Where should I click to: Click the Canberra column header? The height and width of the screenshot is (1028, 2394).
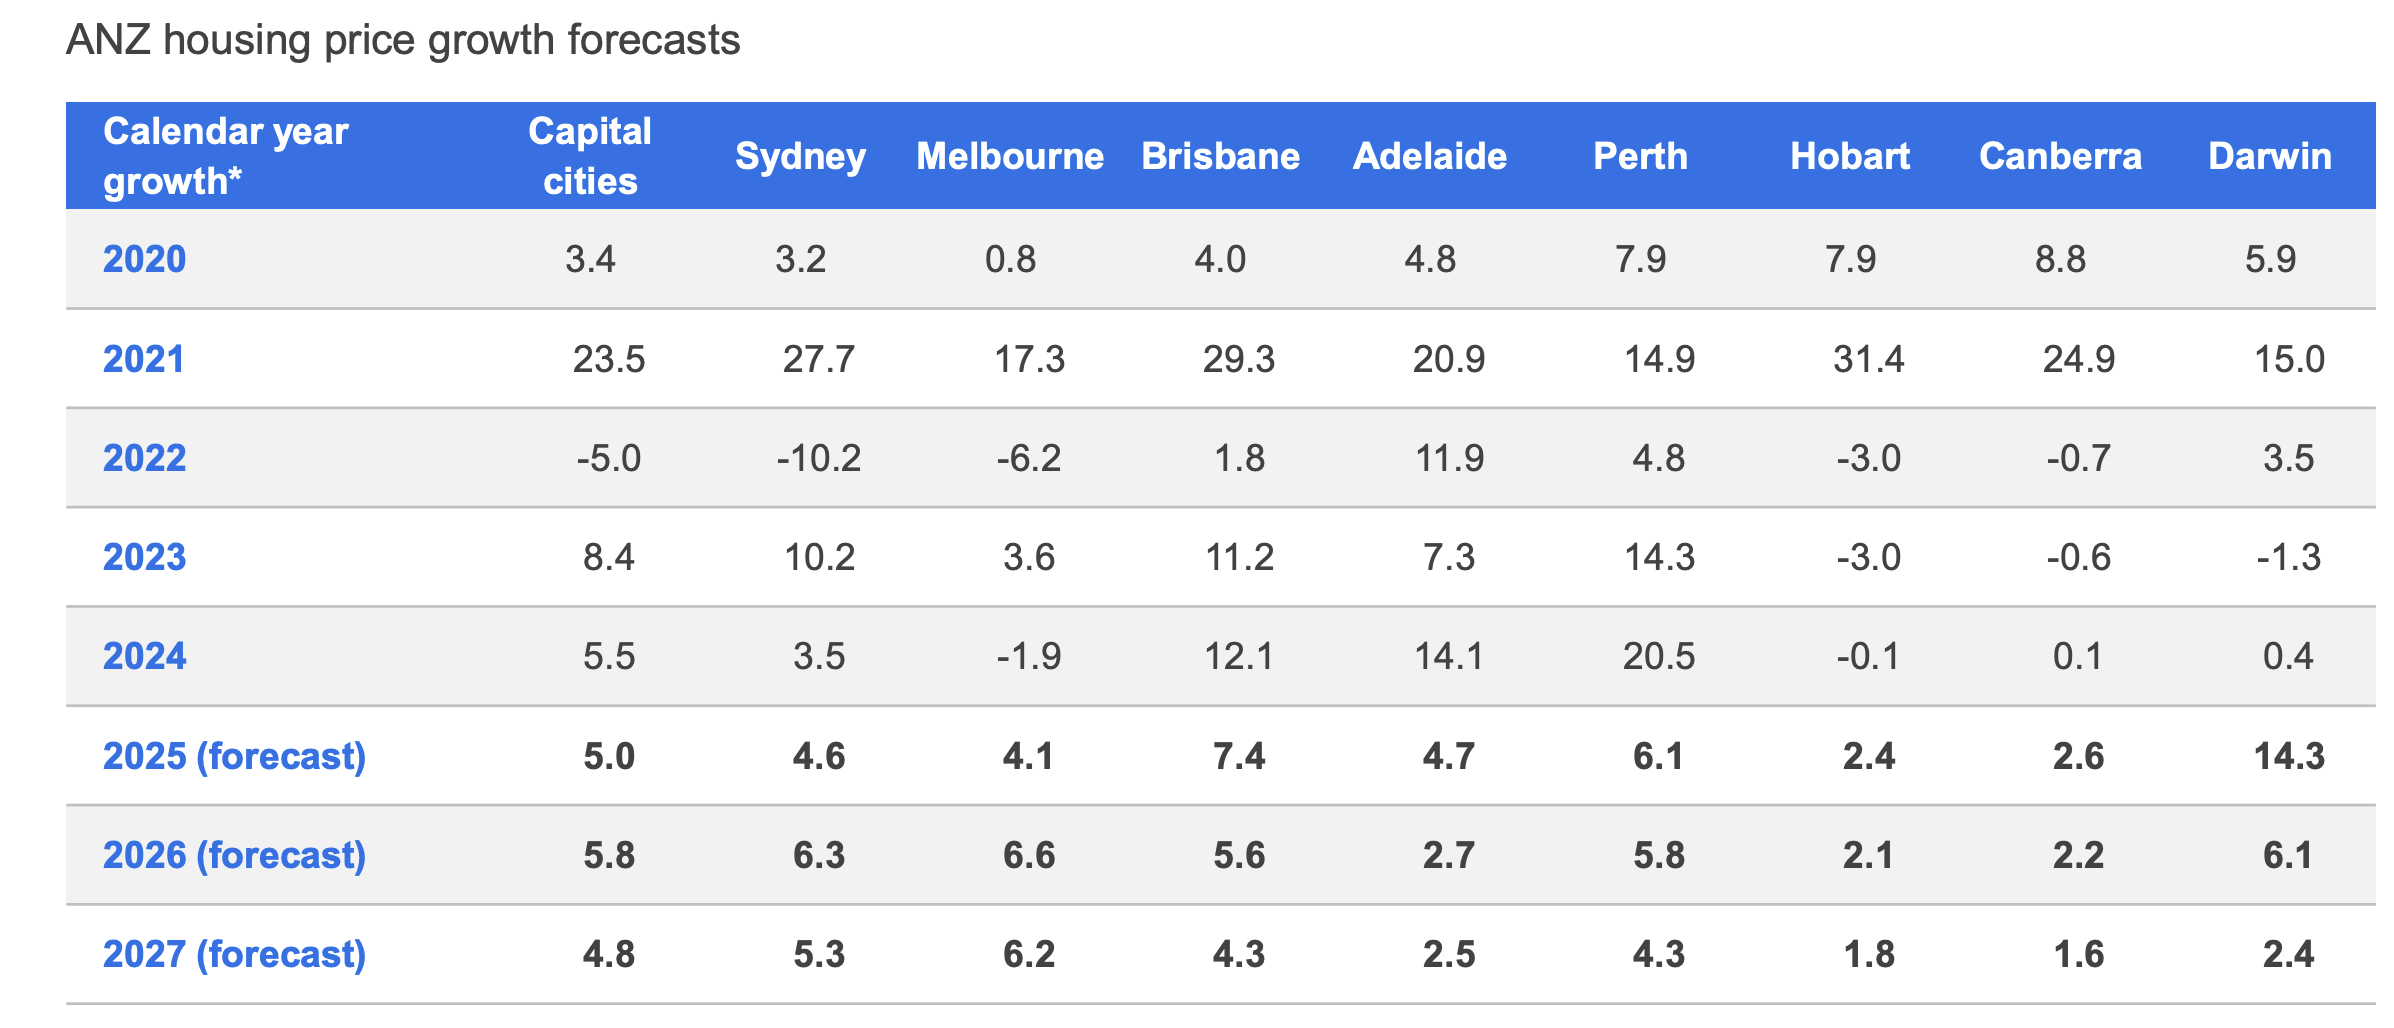[x=2060, y=157]
